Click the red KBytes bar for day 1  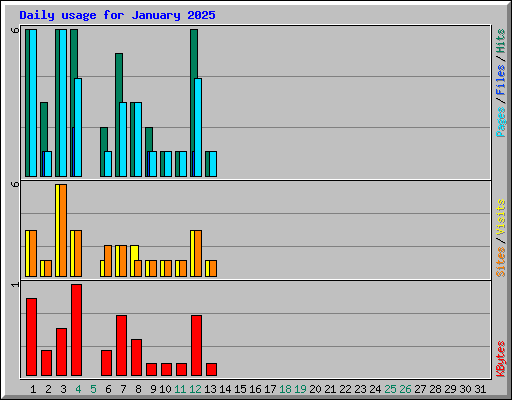point(31,337)
